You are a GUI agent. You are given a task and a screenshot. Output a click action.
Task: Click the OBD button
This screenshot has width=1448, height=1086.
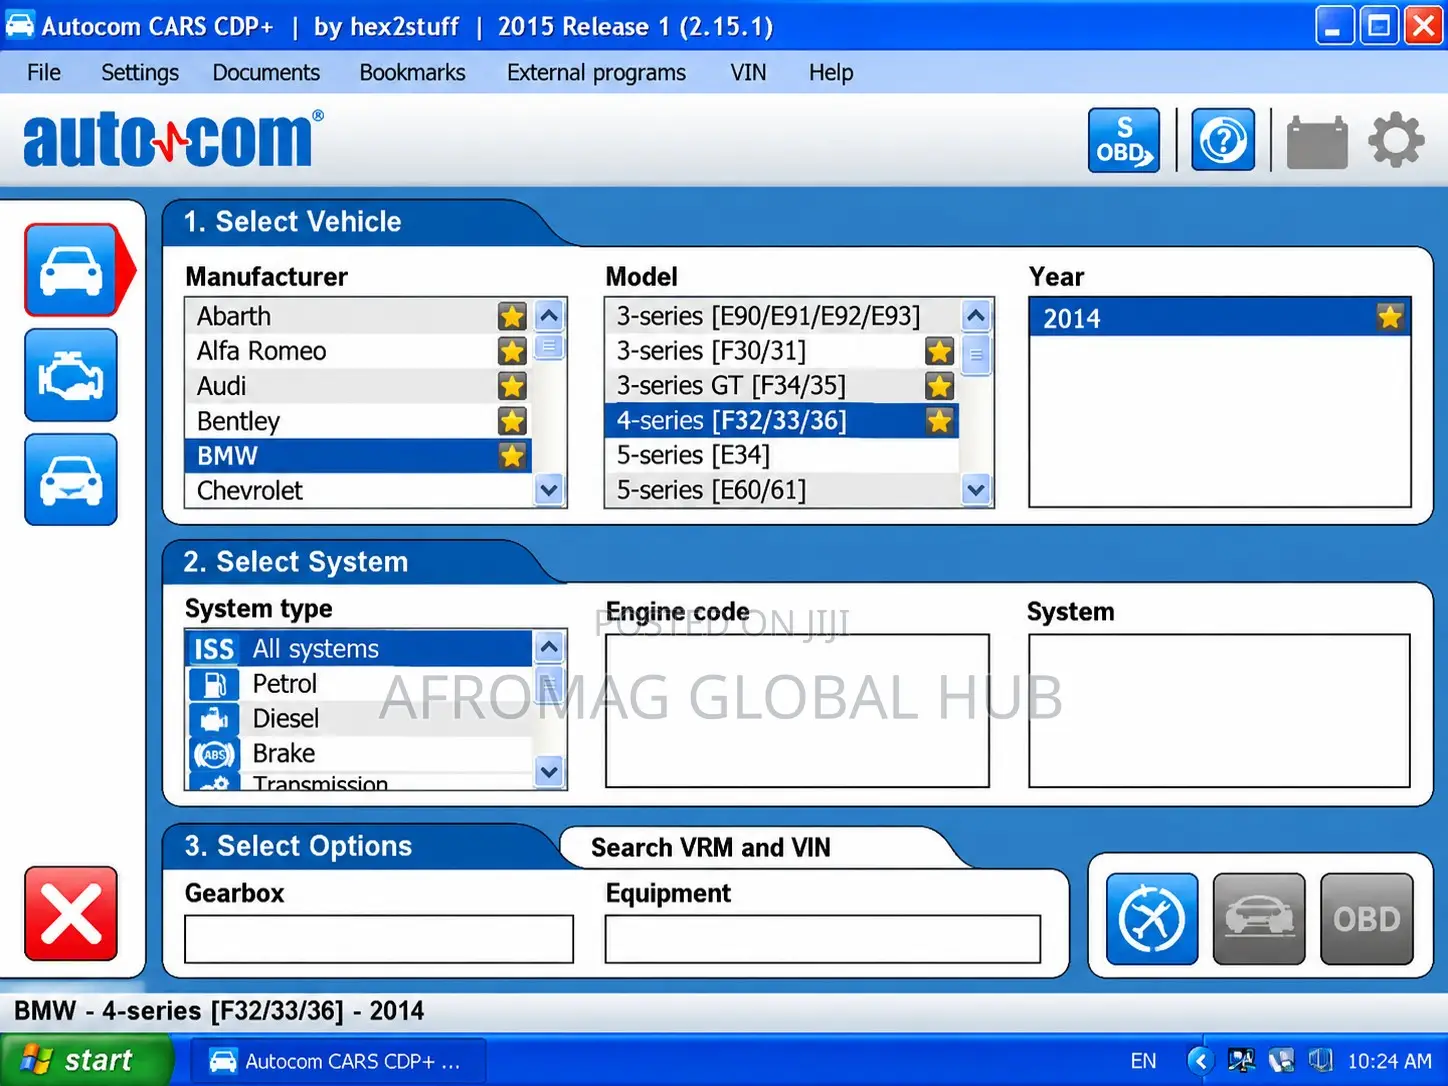pos(1367,919)
